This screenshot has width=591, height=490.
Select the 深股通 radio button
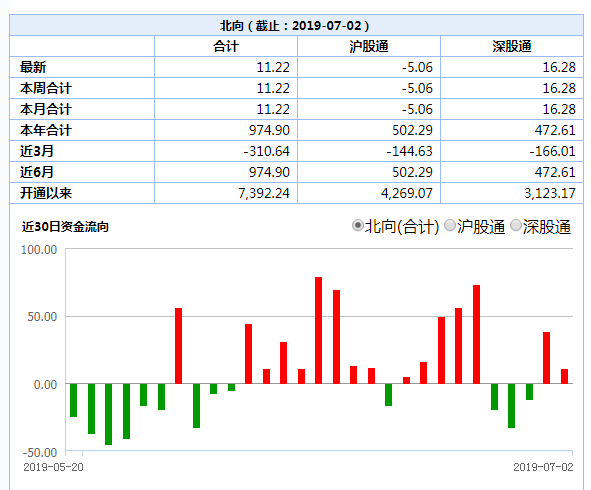516,226
